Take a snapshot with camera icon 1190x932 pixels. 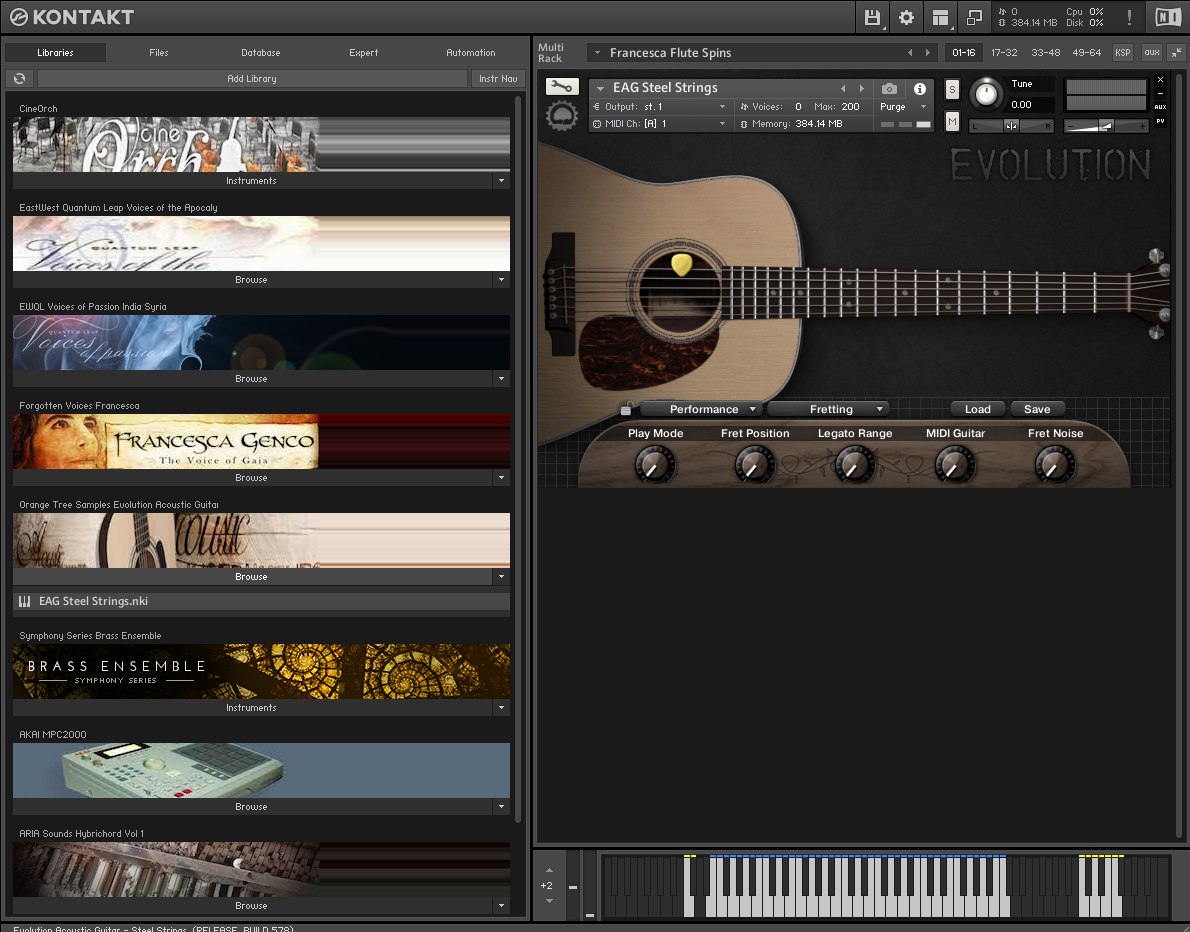(x=889, y=89)
